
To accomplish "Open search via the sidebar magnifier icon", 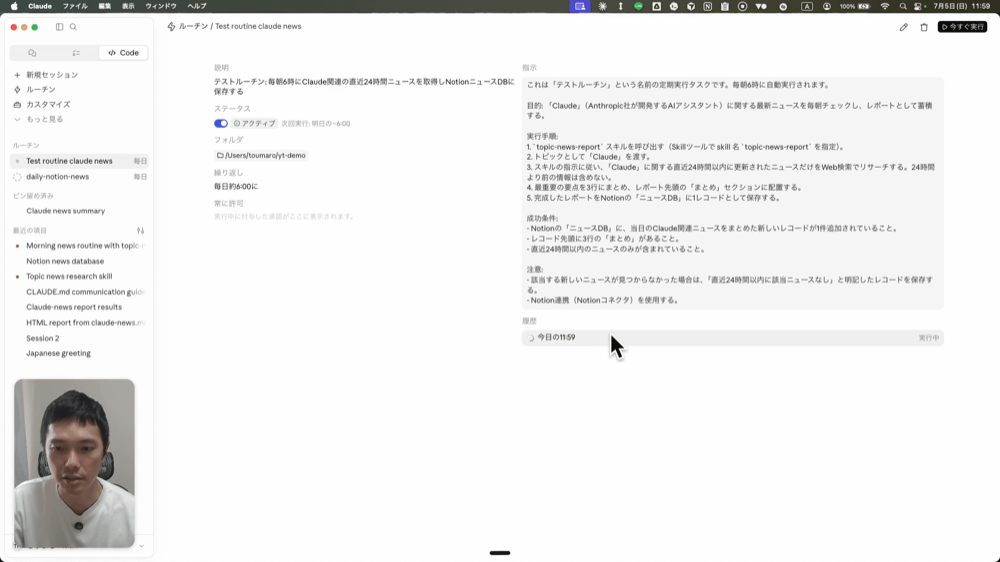I will pos(73,27).
